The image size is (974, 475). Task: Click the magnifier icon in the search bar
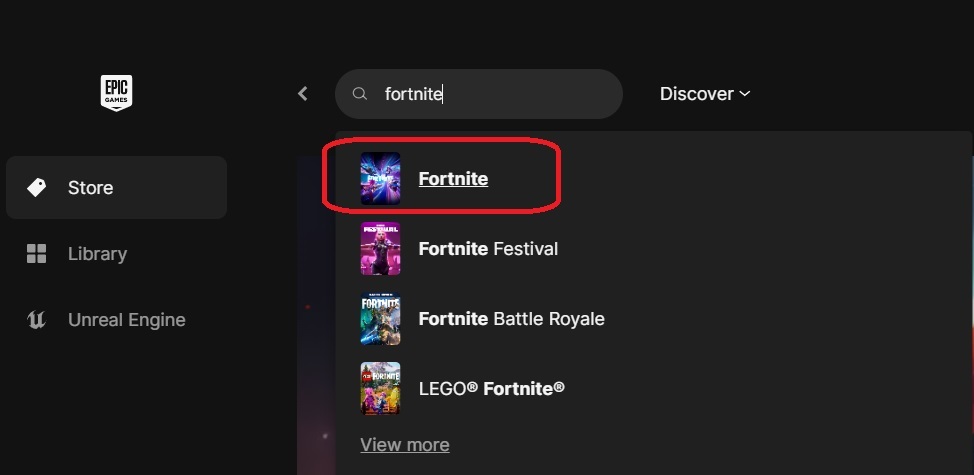click(360, 94)
